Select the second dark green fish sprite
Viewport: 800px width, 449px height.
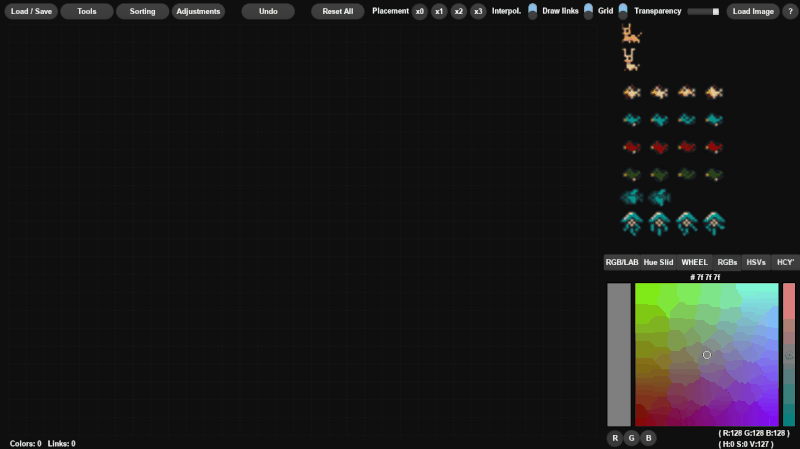(659, 174)
